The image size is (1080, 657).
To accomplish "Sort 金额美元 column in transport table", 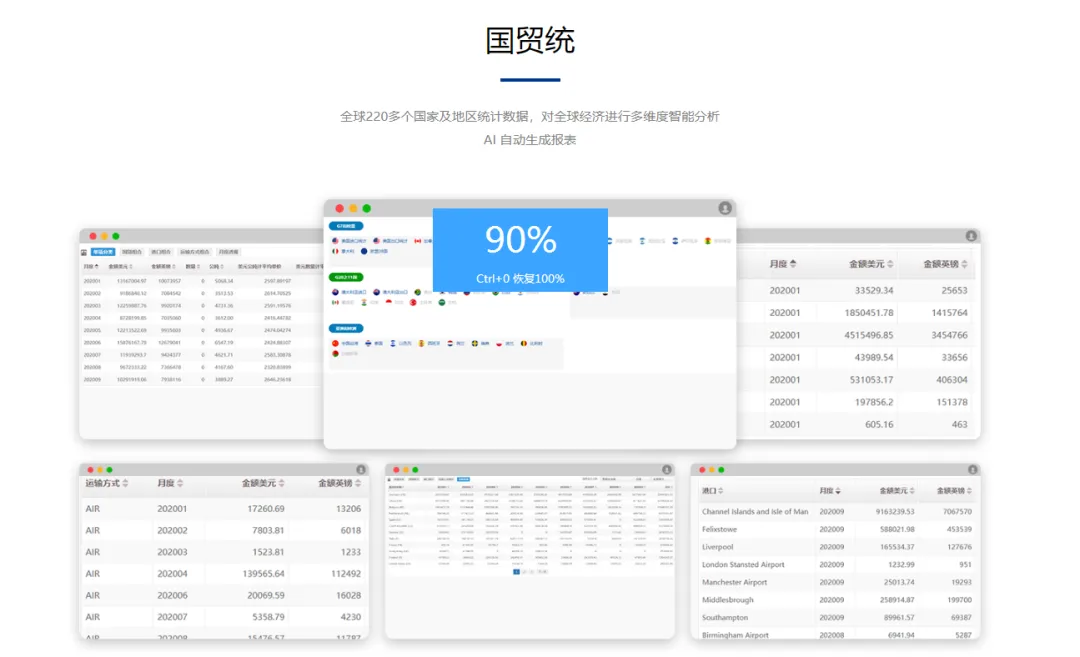I will (281, 483).
